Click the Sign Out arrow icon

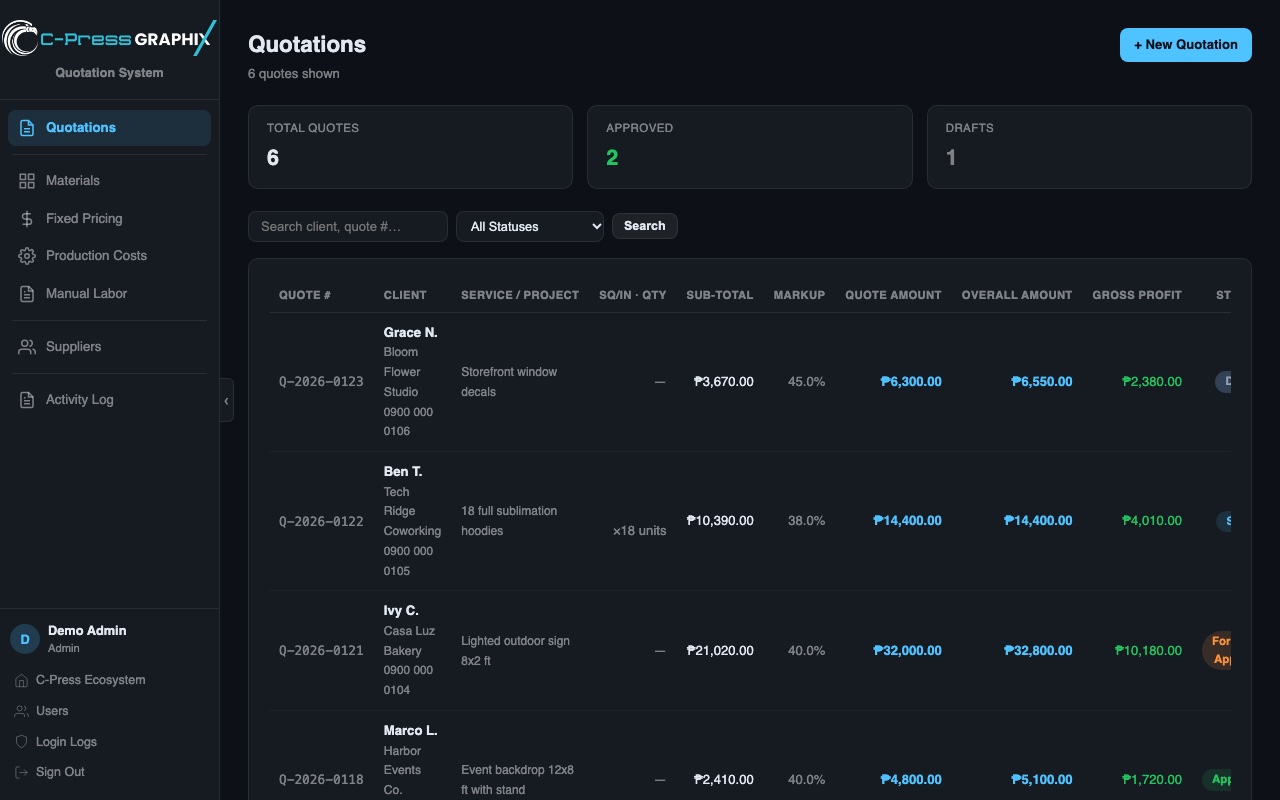(22, 772)
